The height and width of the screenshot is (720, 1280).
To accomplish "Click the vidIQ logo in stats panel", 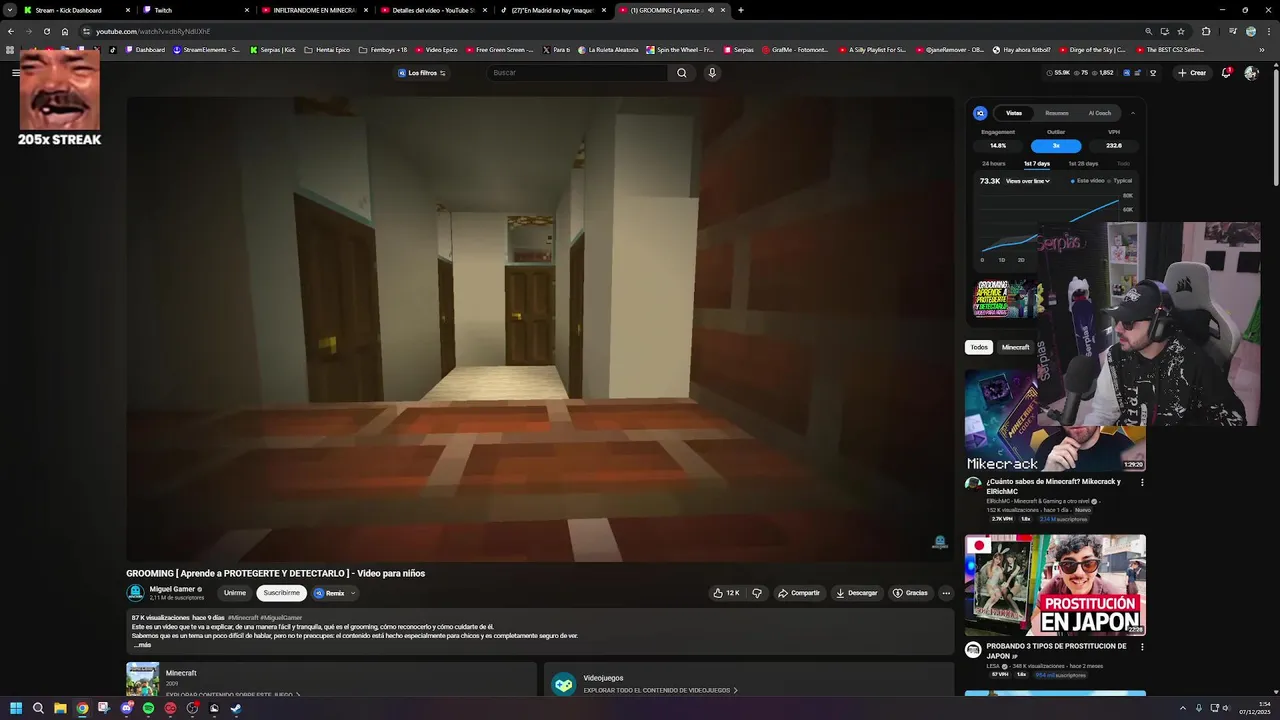I will point(980,113).
